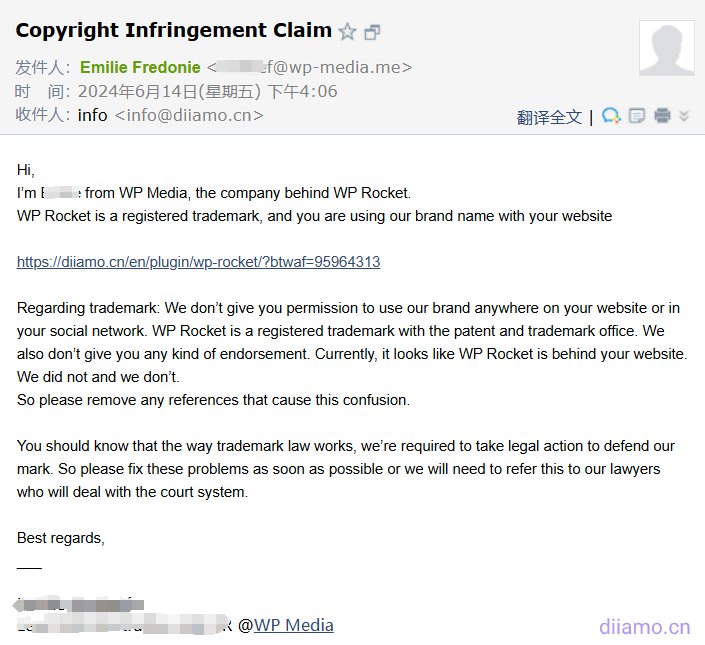Follow the WP Media signature link
This screenshot has width=705, height=645.
click(294, 625)
